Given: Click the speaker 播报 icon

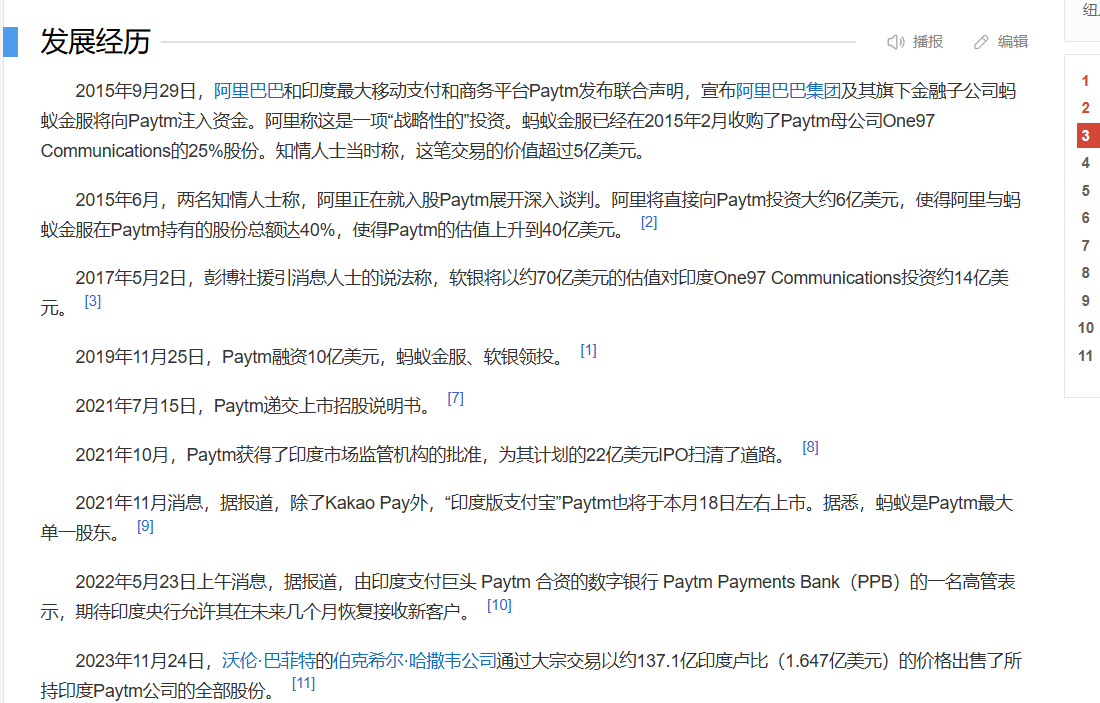Looking at the screenshot, I should (x=895, y=42).
